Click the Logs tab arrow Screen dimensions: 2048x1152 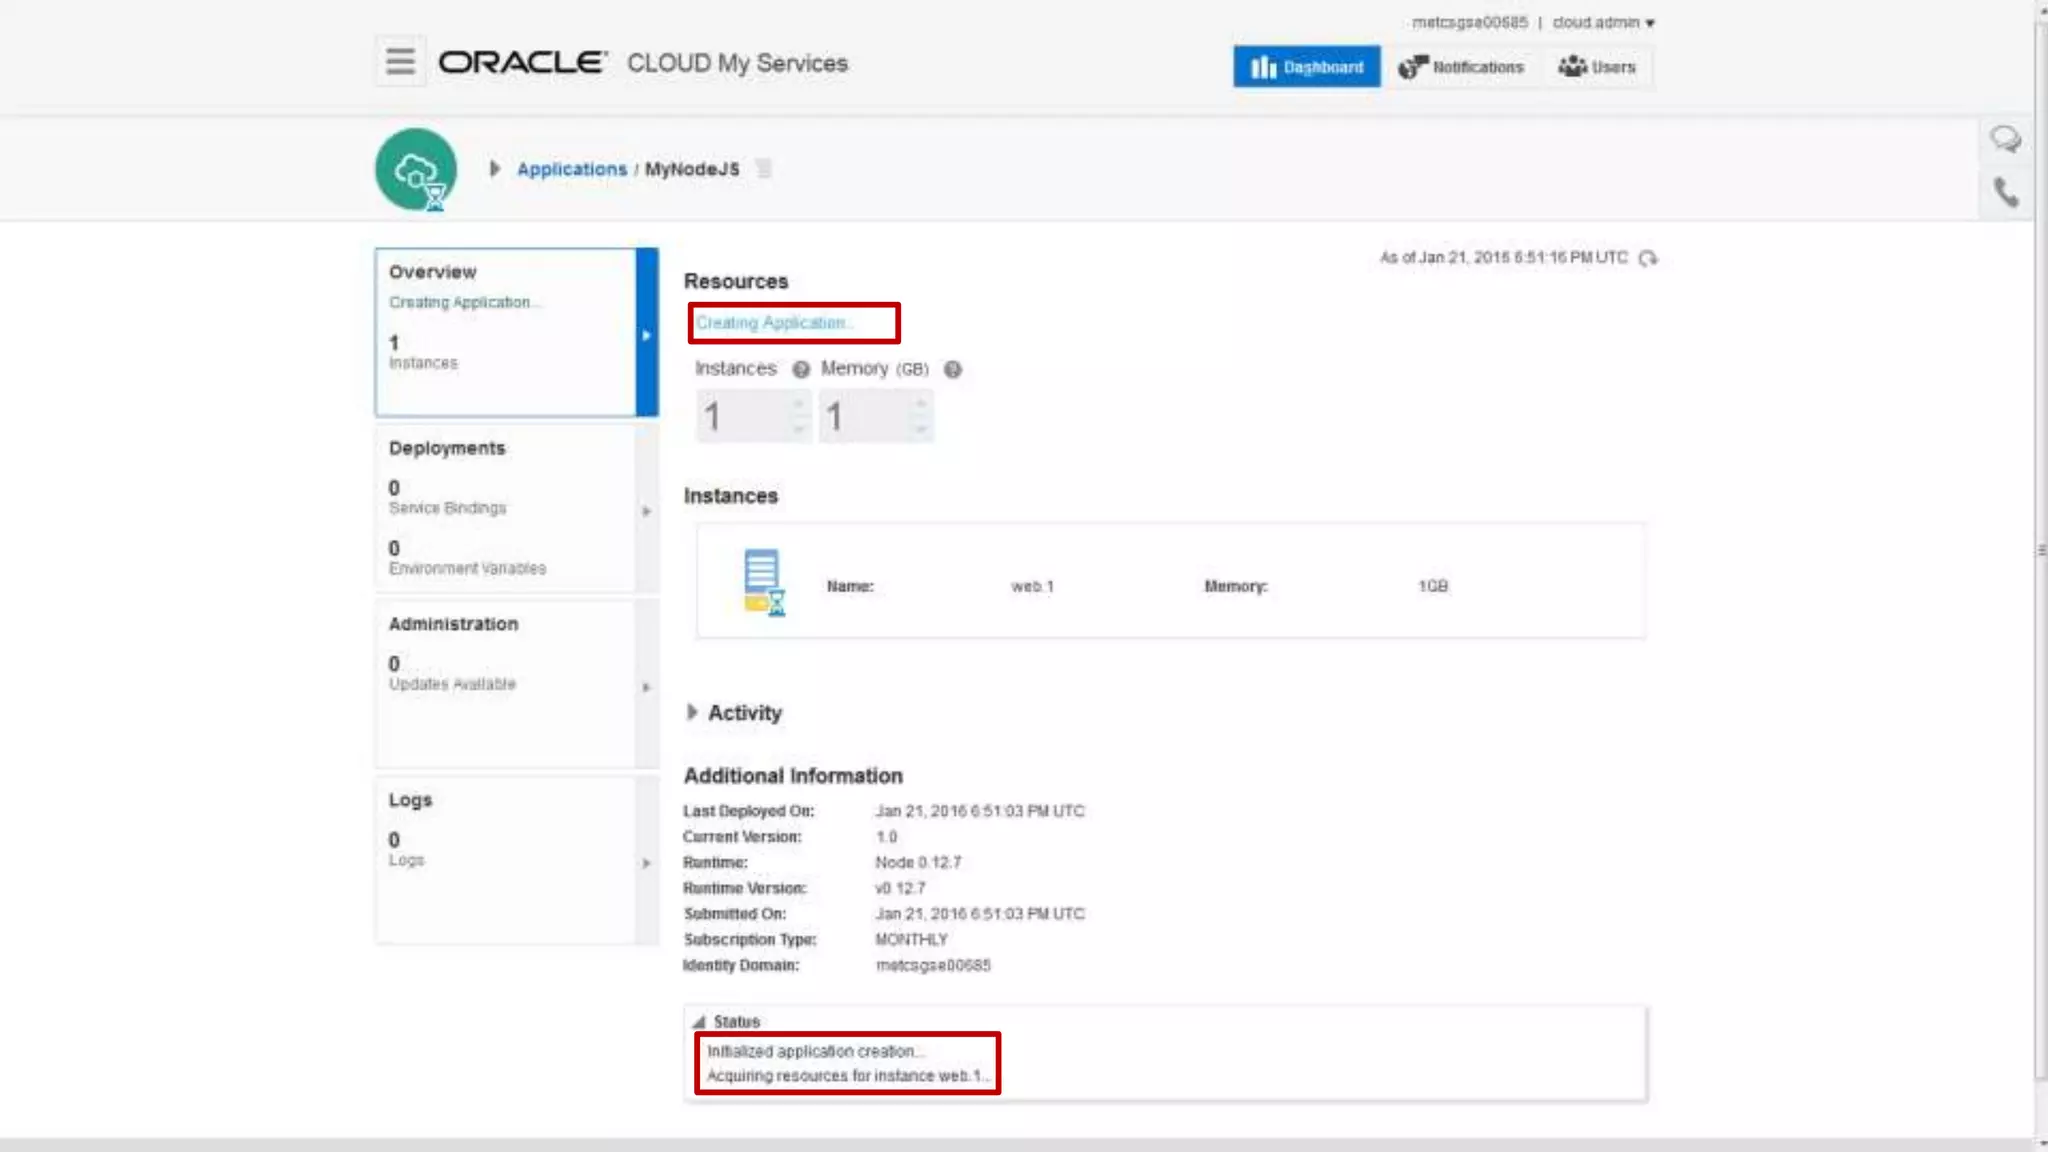pyautogui.click(x=647, y=863)
